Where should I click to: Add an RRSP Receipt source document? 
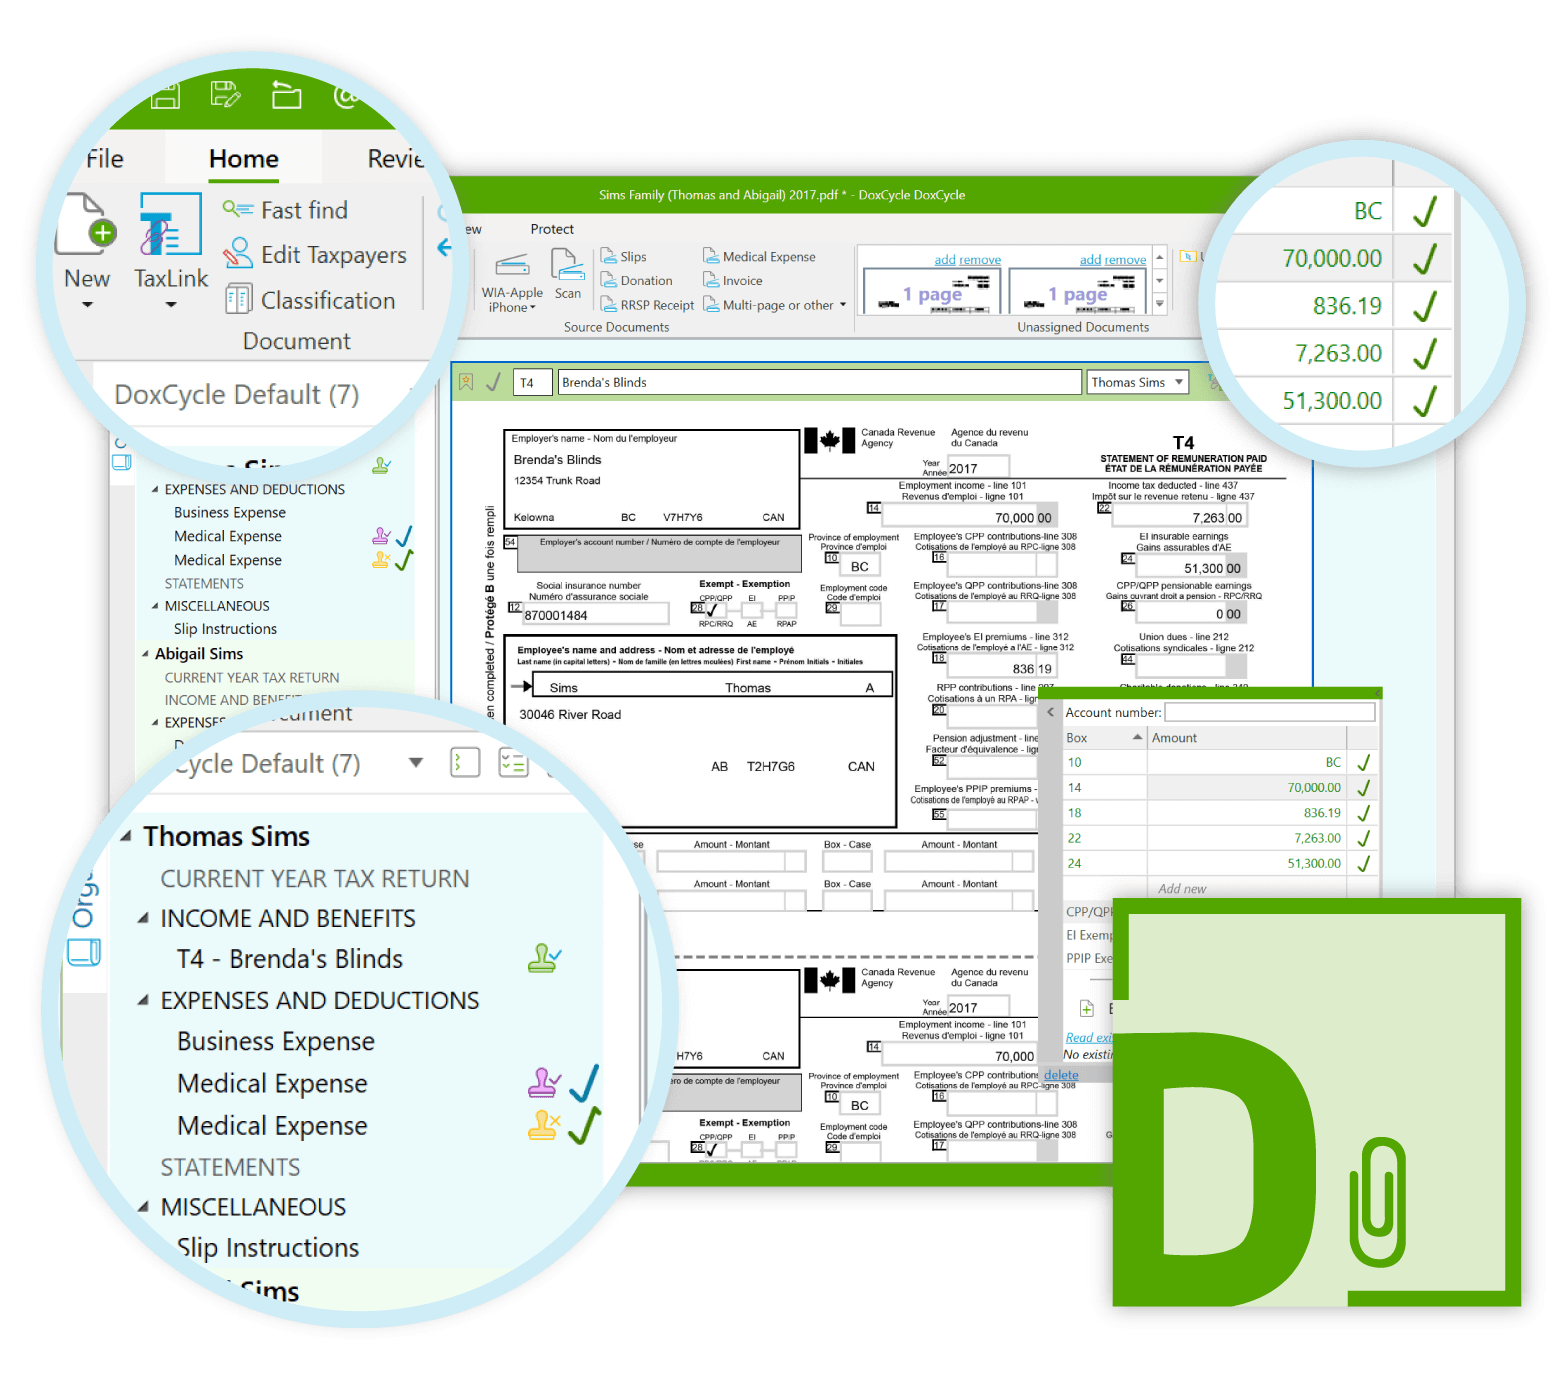click(x=647, y=305)
